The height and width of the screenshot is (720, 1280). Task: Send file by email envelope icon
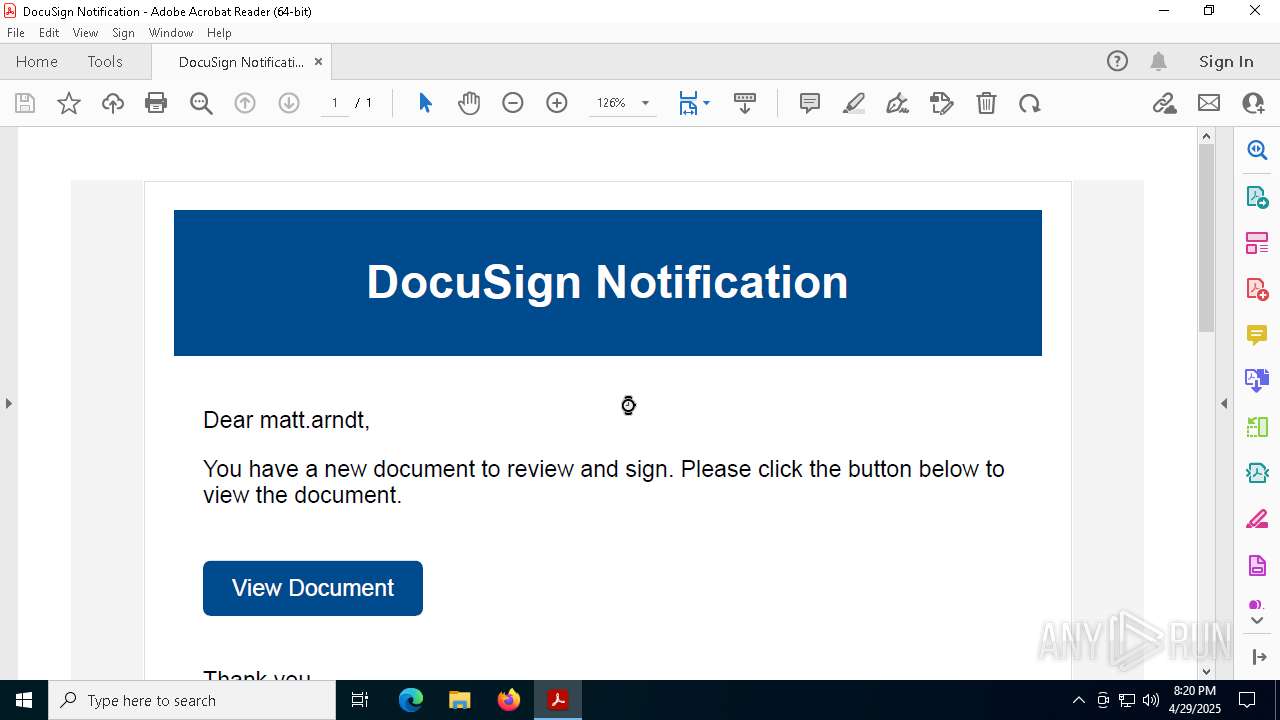pos(1209,103)
